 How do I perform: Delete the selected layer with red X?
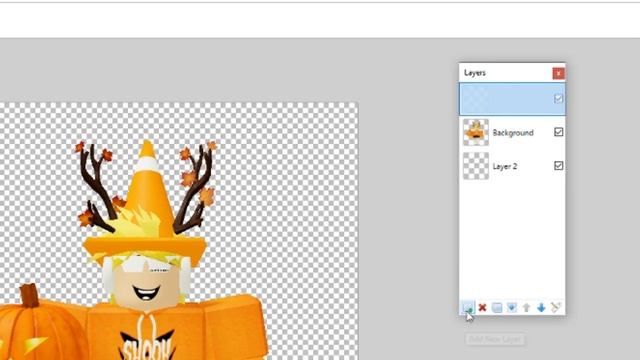click(x=482, y=307)
